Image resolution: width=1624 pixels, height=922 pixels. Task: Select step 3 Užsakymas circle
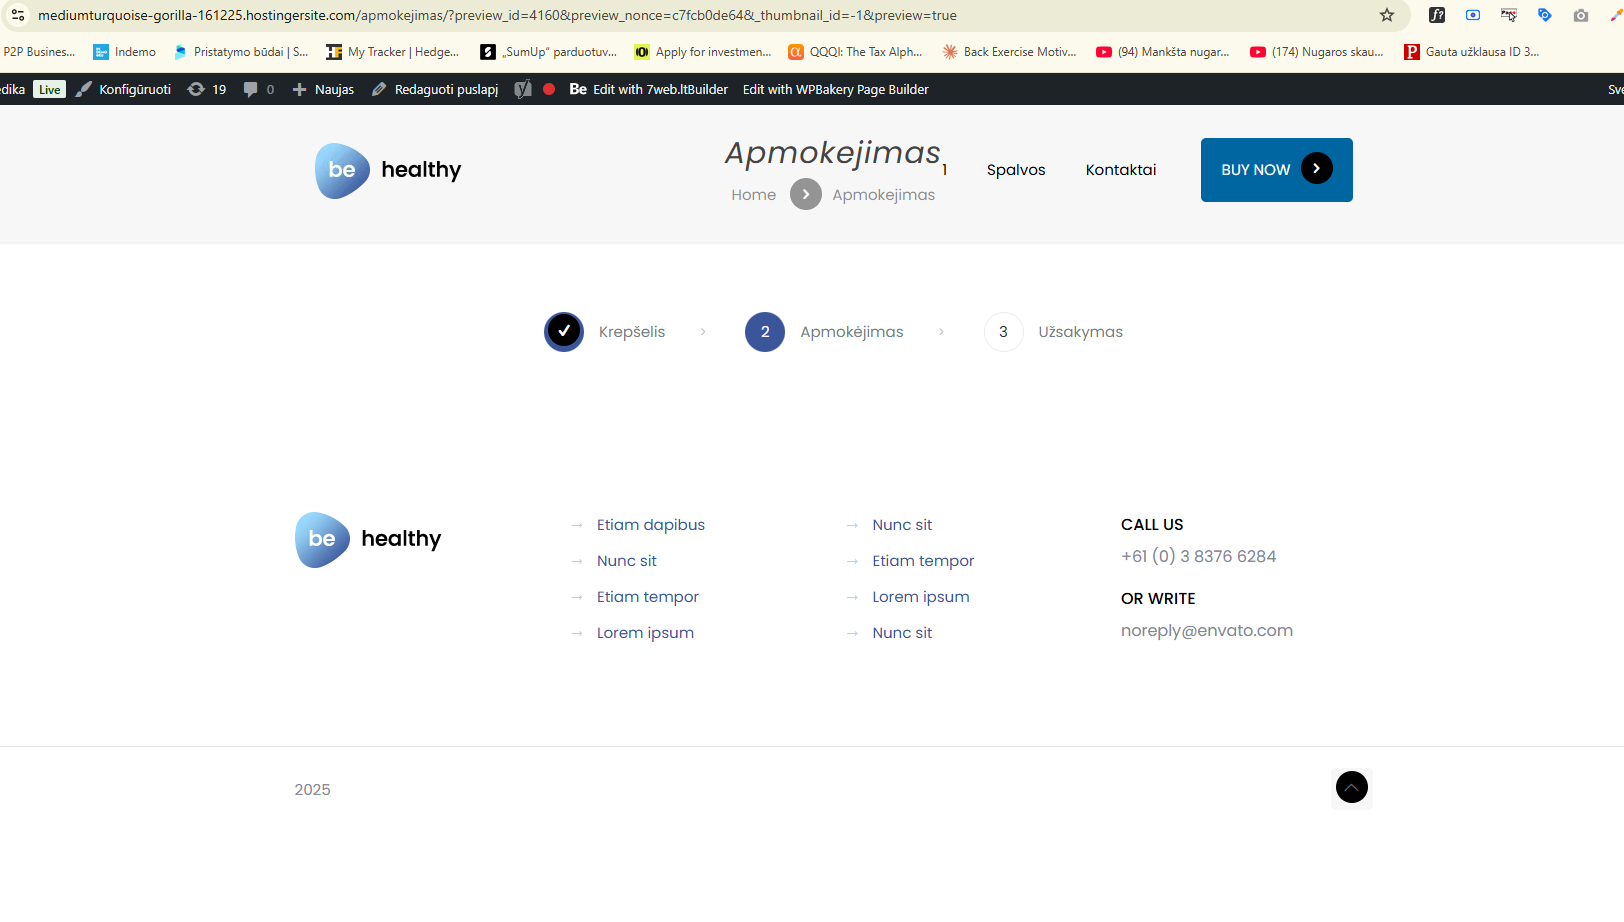(x=1003, y=332)
